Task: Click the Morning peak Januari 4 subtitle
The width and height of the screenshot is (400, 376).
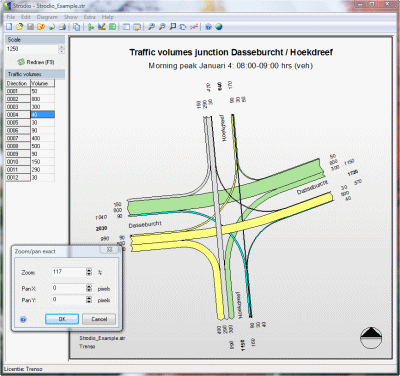Action: pyautogui.click(x=231, y=66)
